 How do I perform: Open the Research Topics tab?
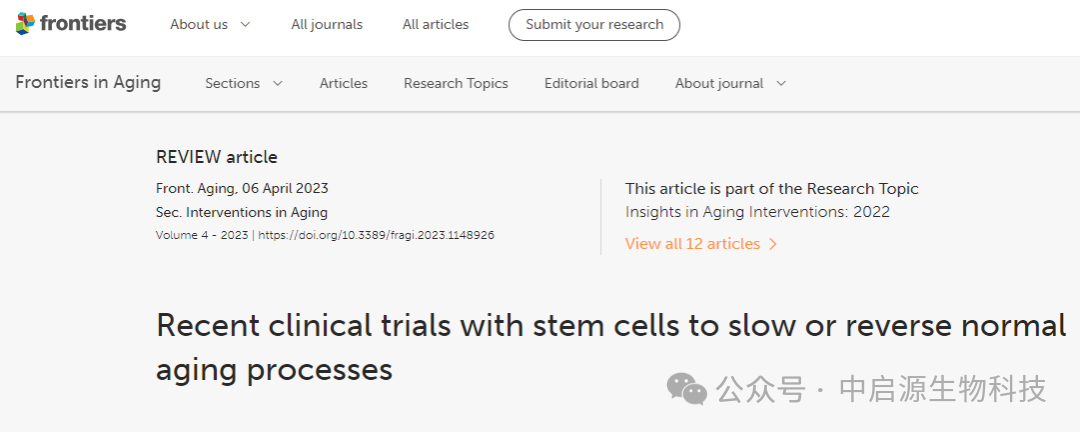point(456,84)
